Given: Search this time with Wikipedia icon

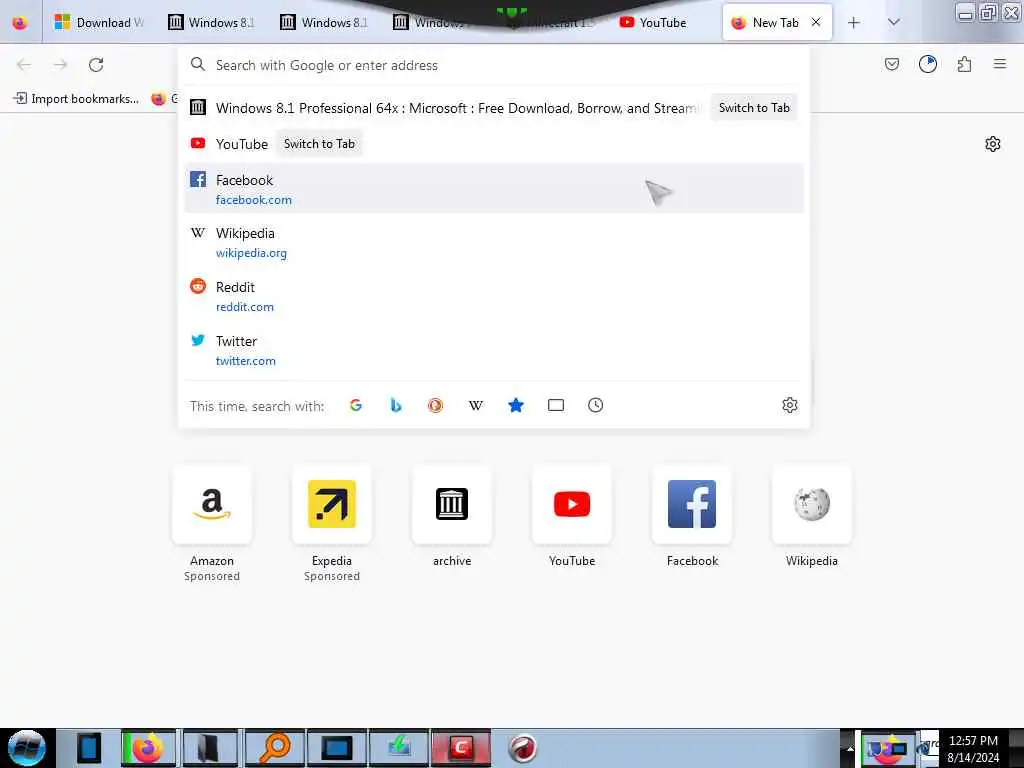Looking at the screenshot, I should (475, 405).
